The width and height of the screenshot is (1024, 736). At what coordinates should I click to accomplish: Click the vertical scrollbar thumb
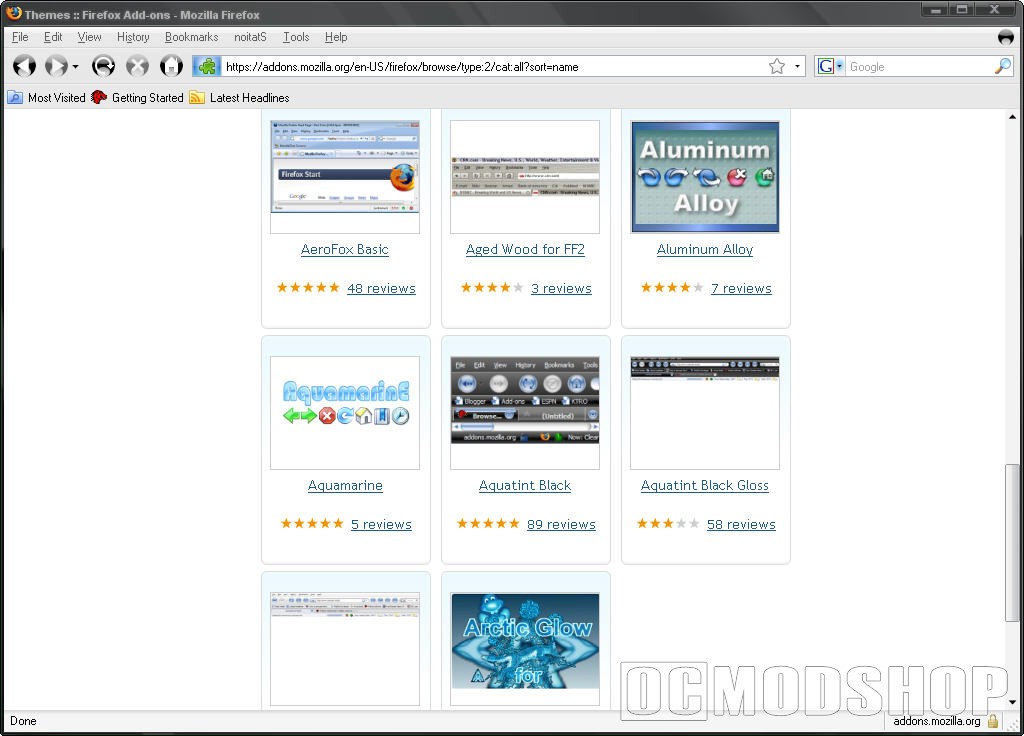(x=1012, y=543)
